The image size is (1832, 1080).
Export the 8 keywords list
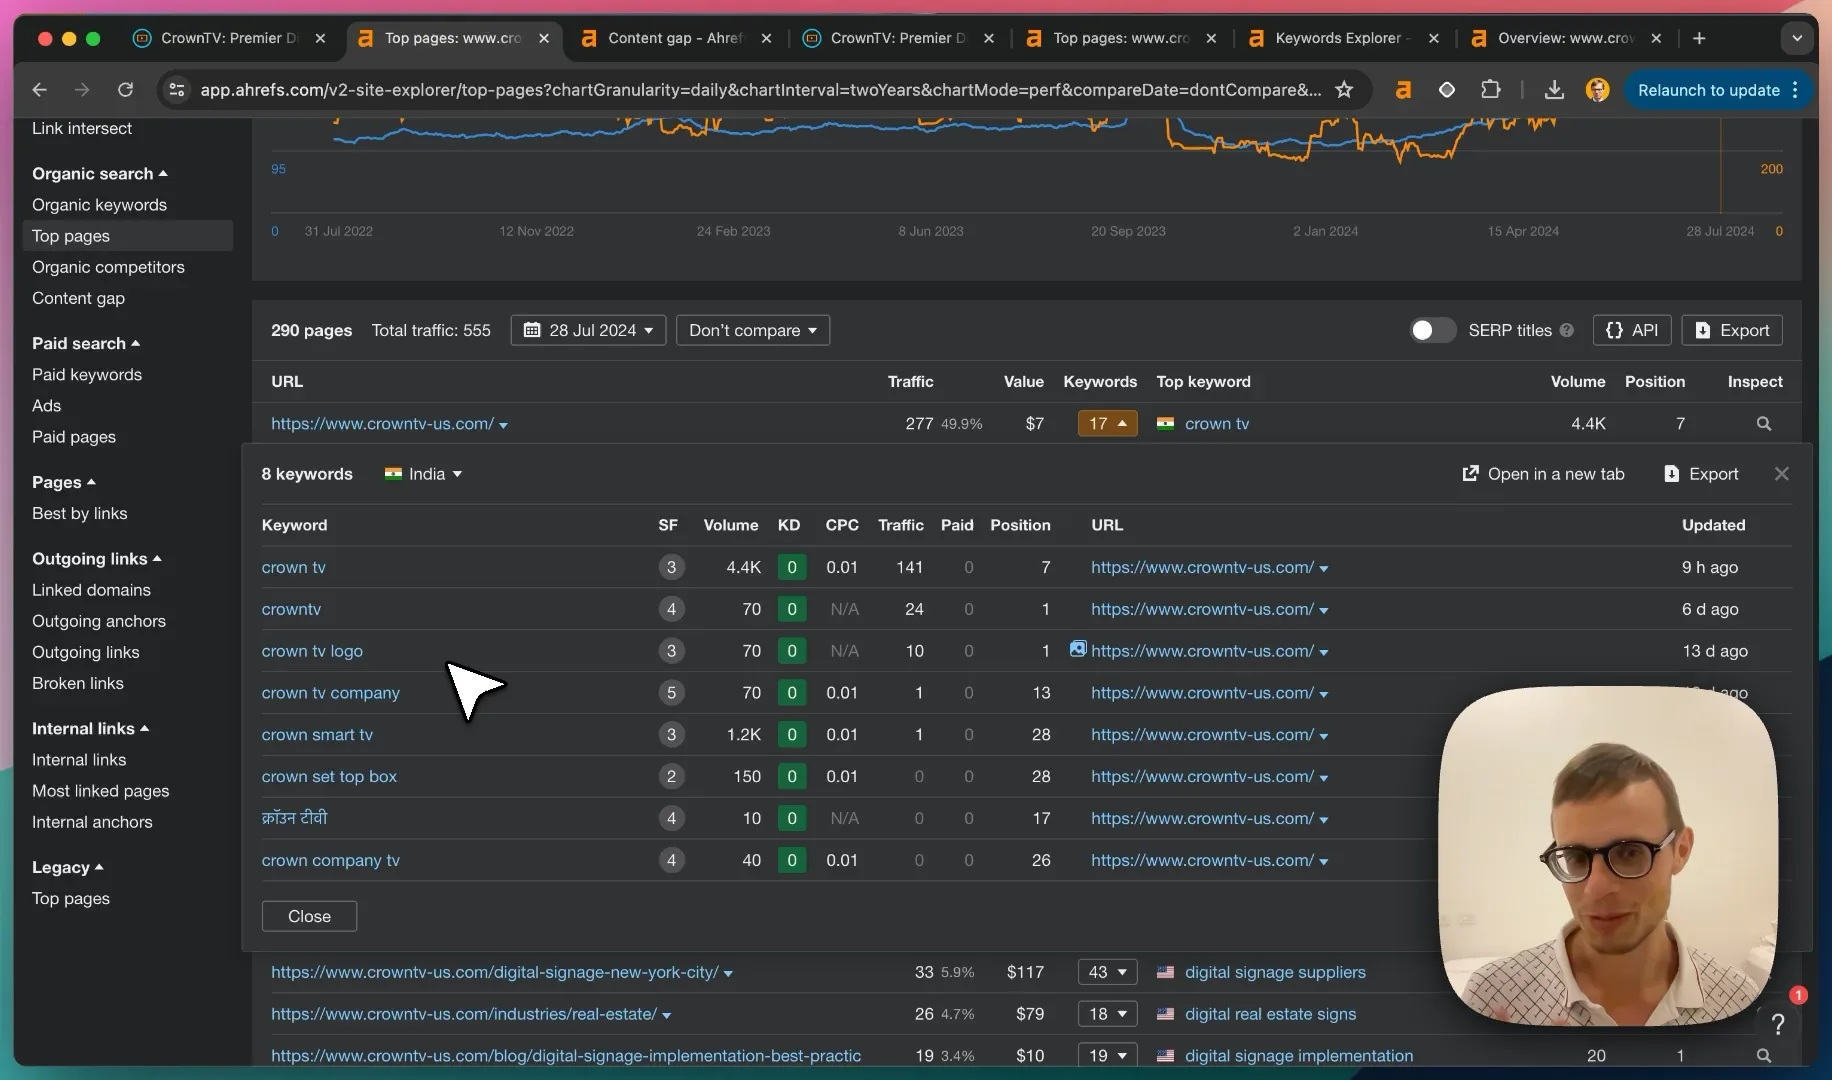click(x=1701, y=474)
